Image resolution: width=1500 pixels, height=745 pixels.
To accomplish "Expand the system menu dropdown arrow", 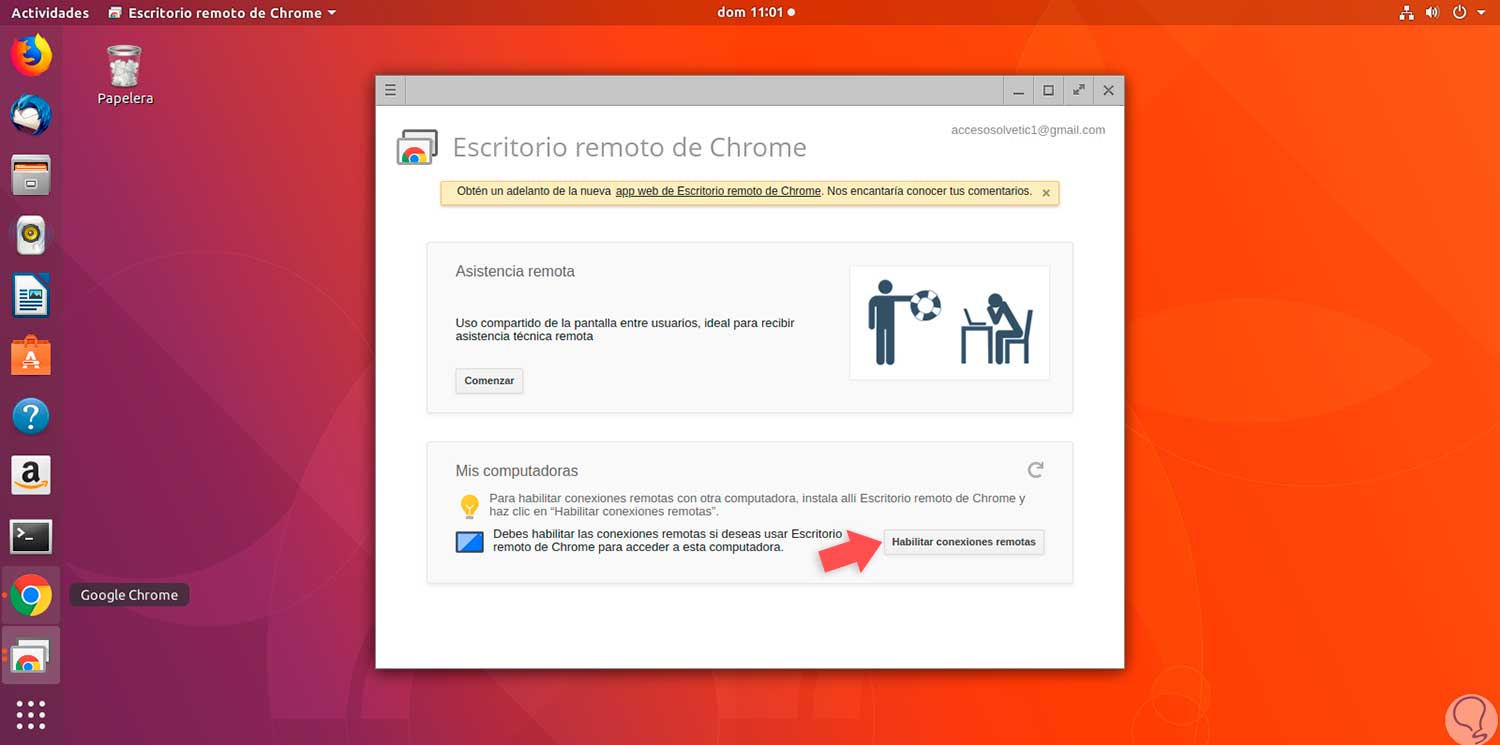I will 1481,13.
